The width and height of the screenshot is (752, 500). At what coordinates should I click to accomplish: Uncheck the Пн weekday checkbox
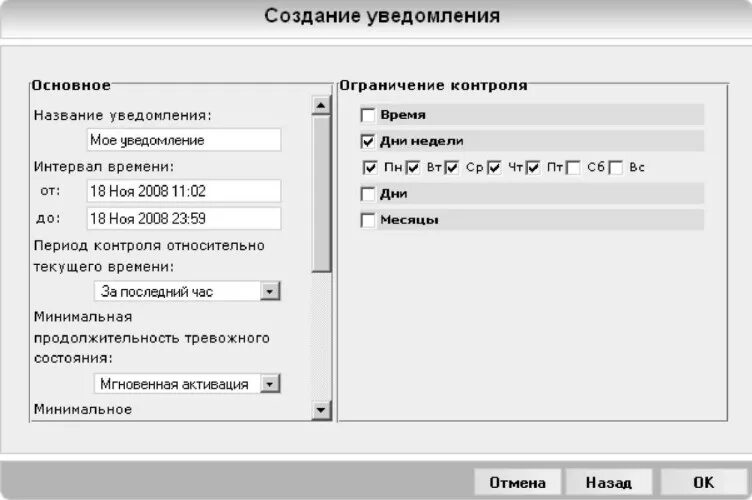370,168
